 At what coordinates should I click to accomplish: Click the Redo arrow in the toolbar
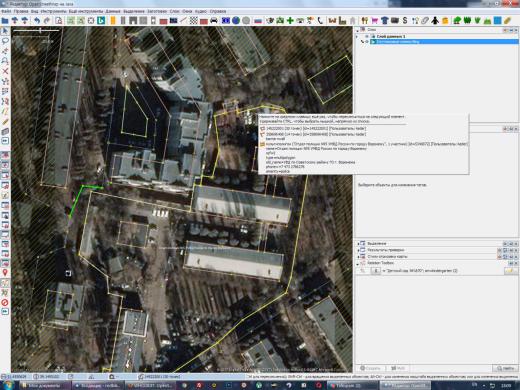coord(47,21)
